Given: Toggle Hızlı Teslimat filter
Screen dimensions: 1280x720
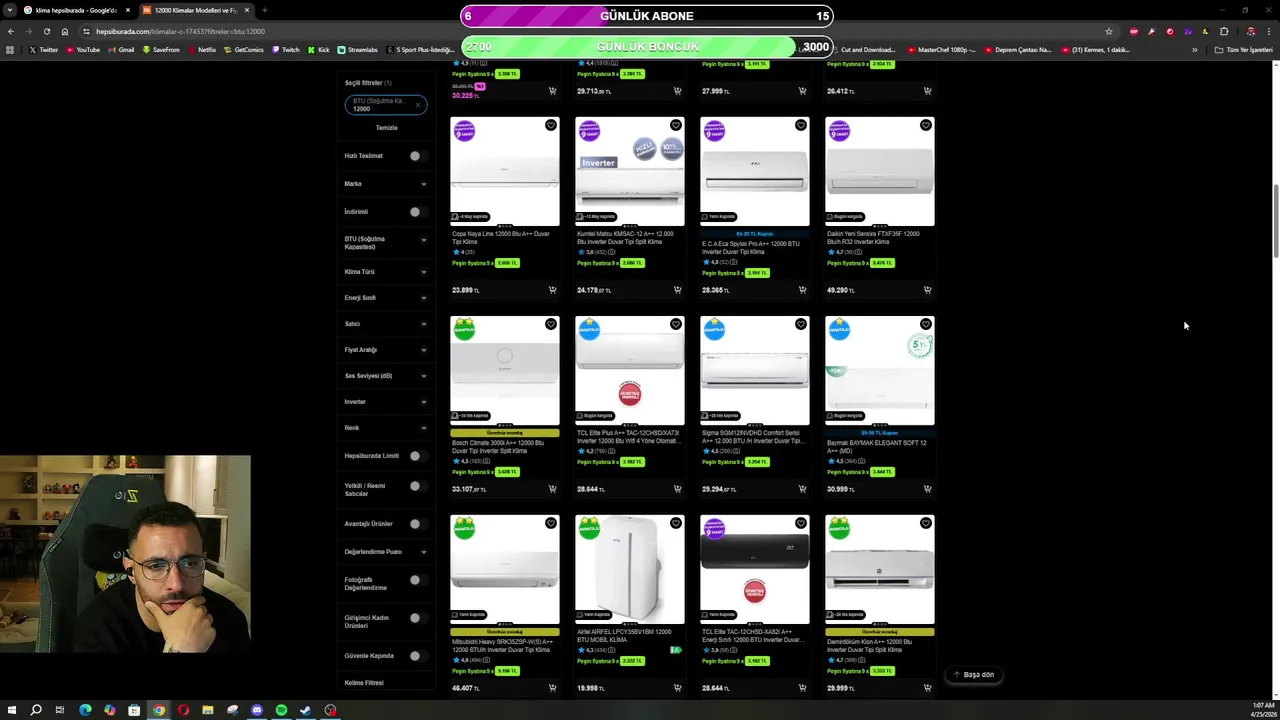Looking at the screenshot, I should click(x=417, y=156).
